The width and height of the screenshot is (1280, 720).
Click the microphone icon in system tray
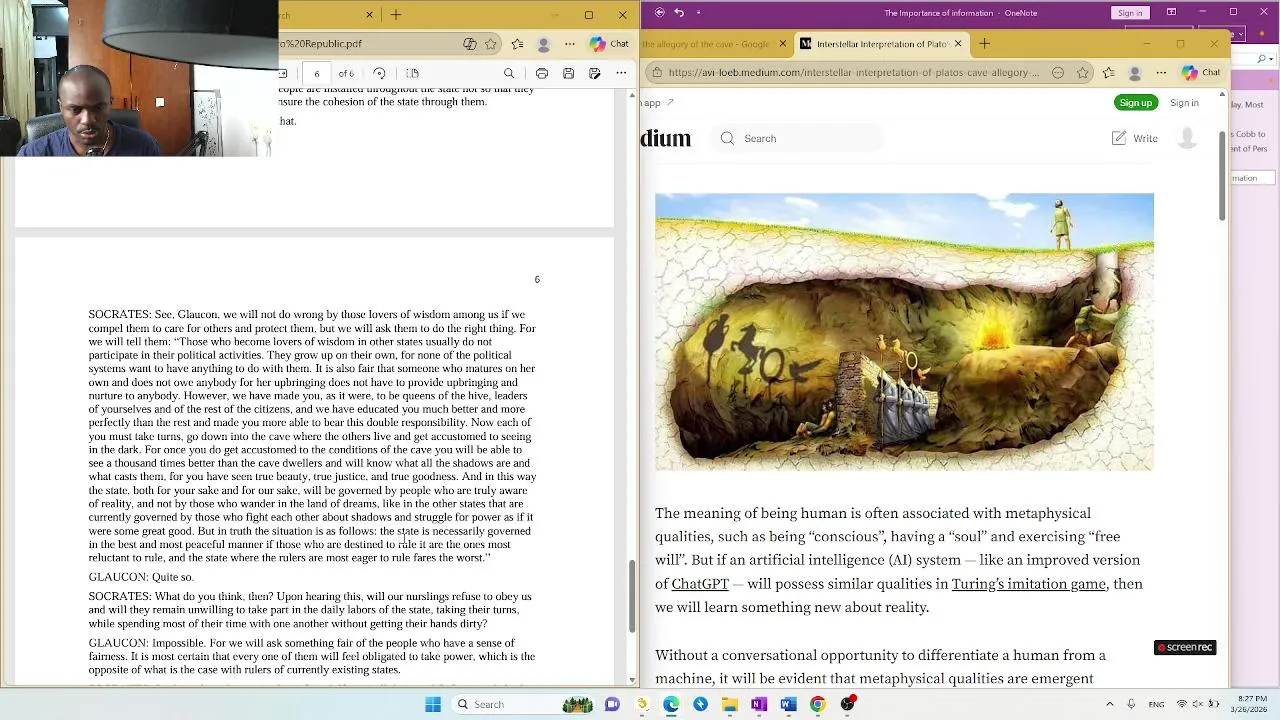(x=1131, y=704)
